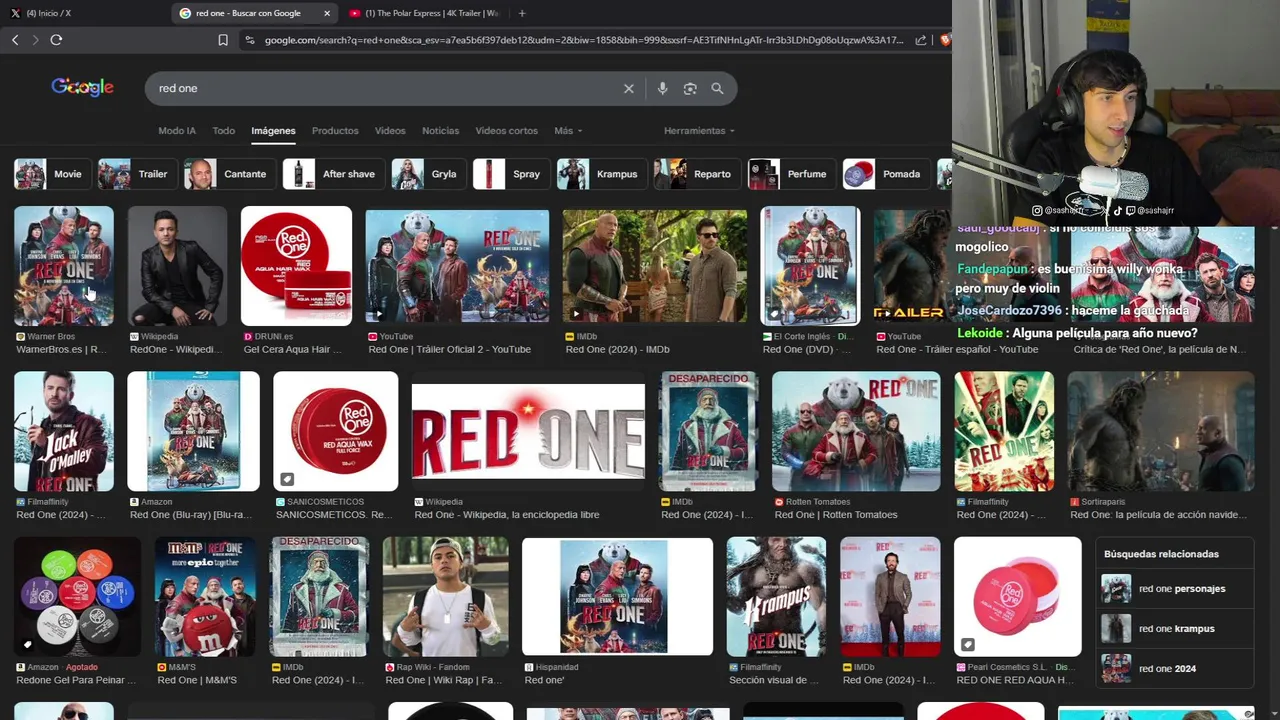The height and width of the screenshot is (720, 1280).
Task: Open the El Corte Inglés Red One DVD image
Action: click(810, 266)
